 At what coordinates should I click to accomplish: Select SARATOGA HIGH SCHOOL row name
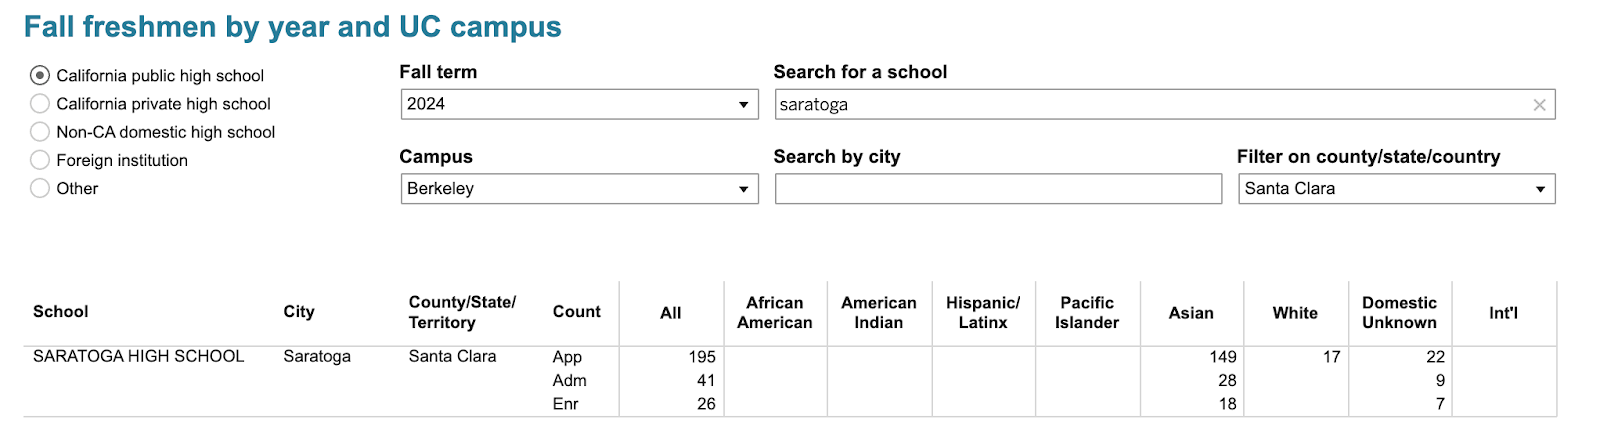[x=139, y=356]
